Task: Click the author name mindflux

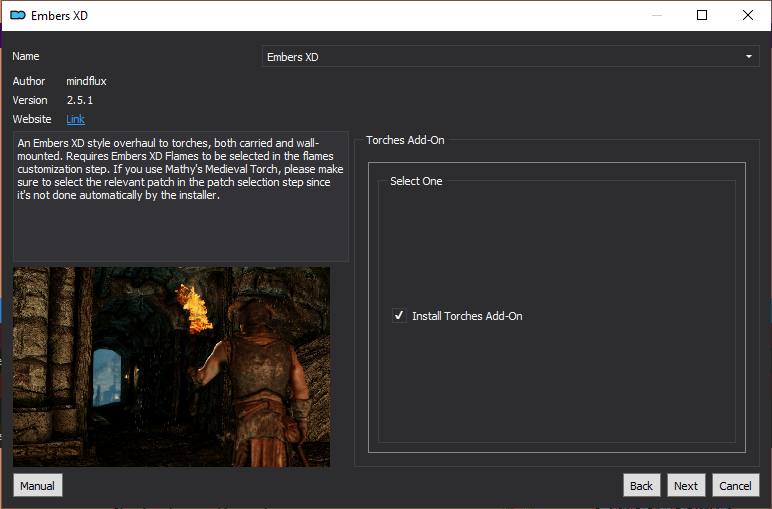Action: click(x=86, y=81)
